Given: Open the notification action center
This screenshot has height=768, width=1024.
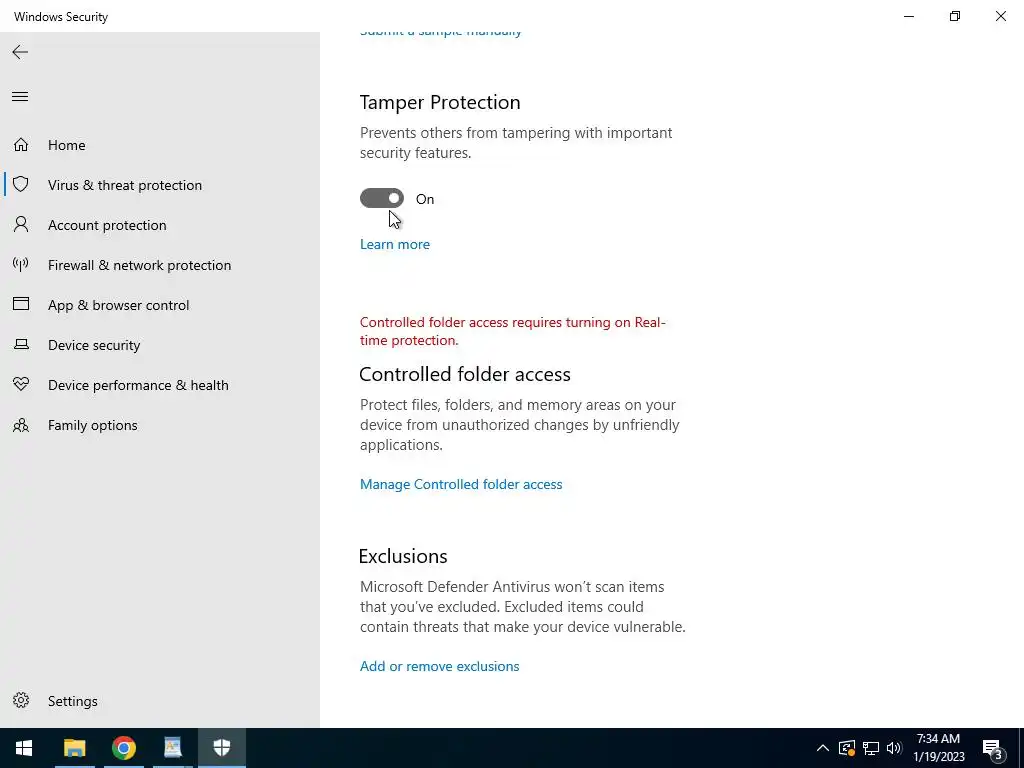Looking at the screenshot, I should coord(993,748).
